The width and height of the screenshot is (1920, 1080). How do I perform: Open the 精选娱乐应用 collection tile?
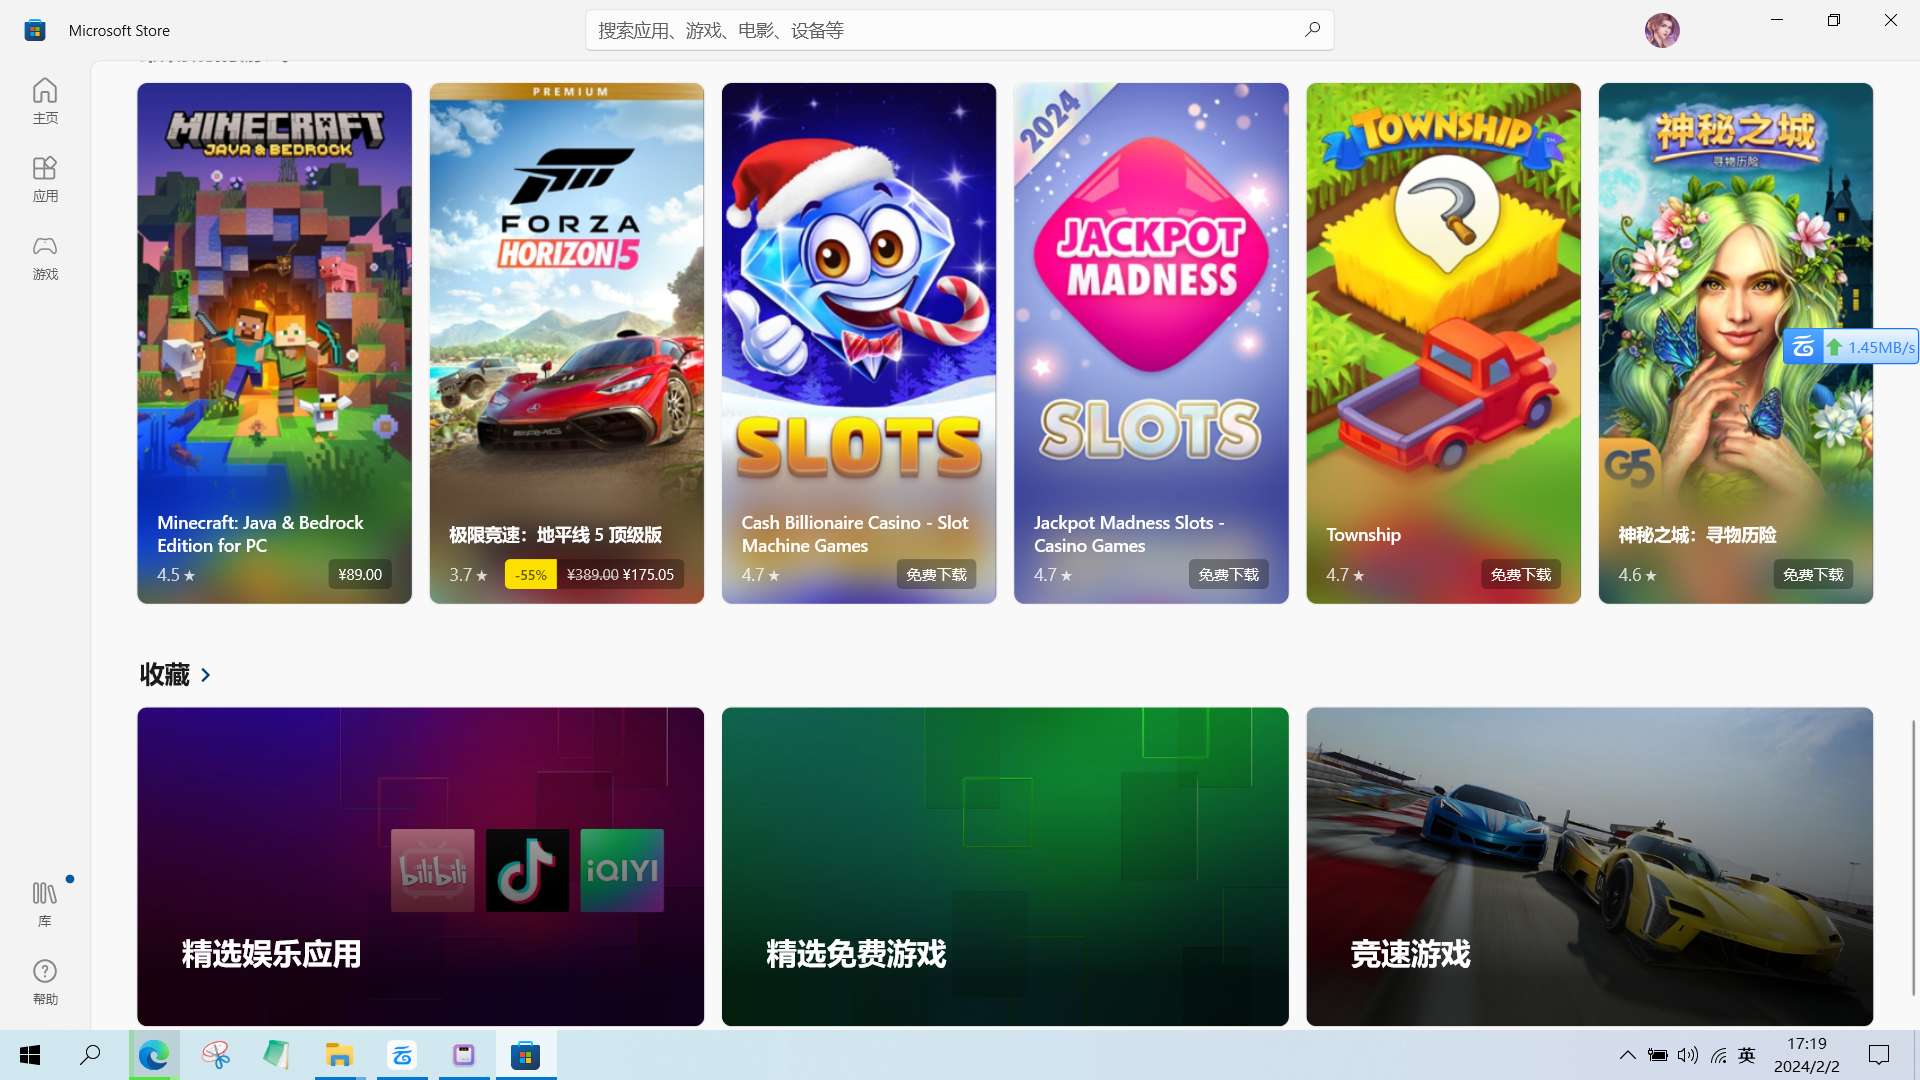coord(420,866)
